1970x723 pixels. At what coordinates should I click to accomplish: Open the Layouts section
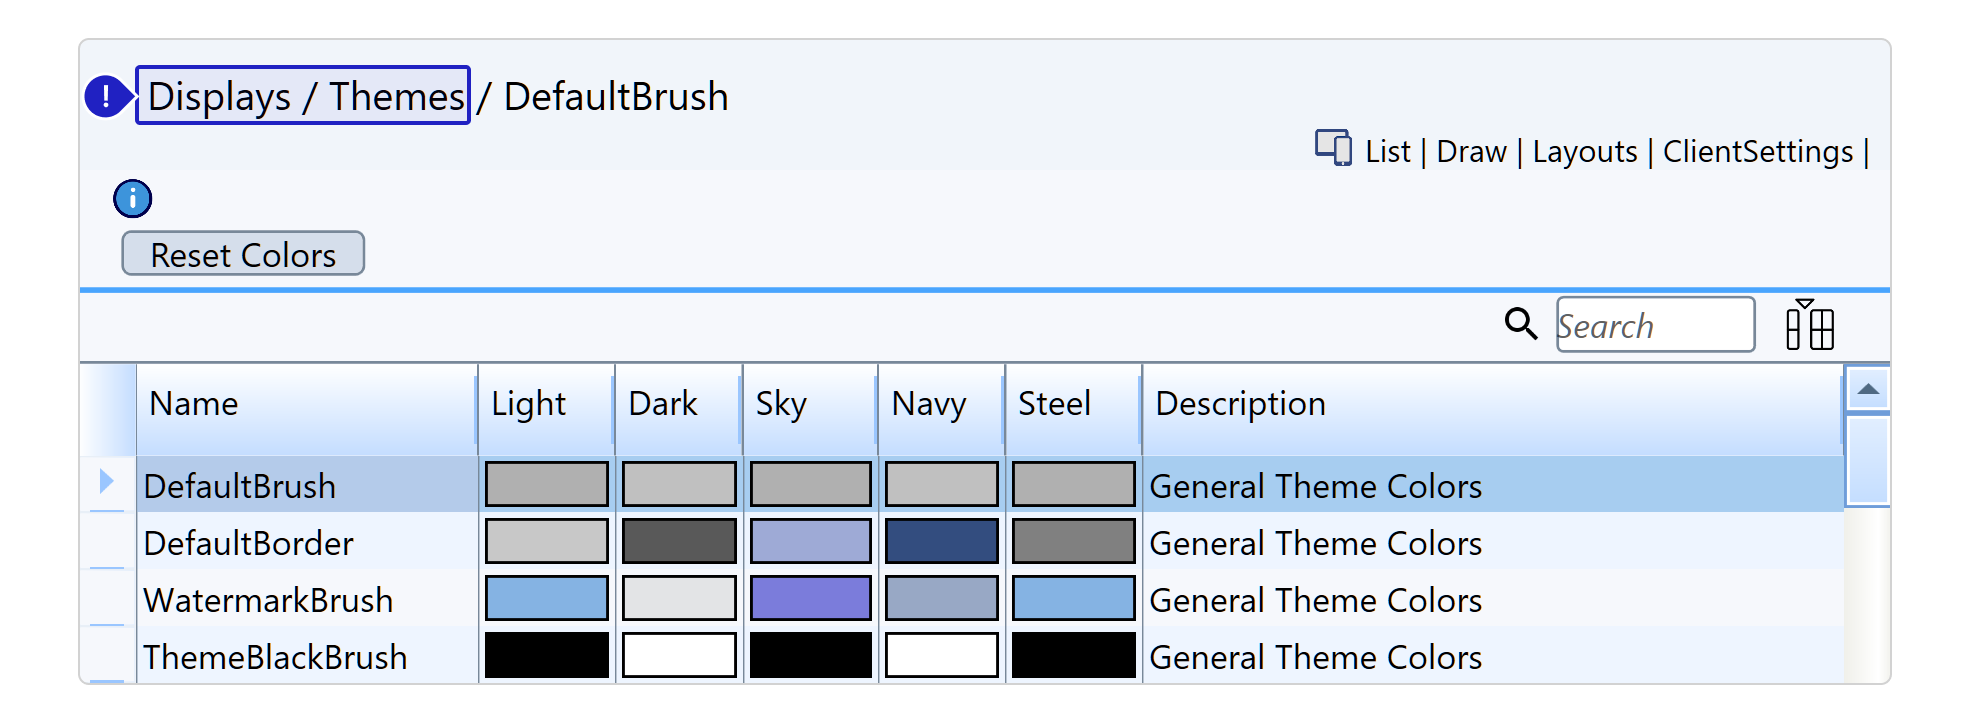(1584, 152)
